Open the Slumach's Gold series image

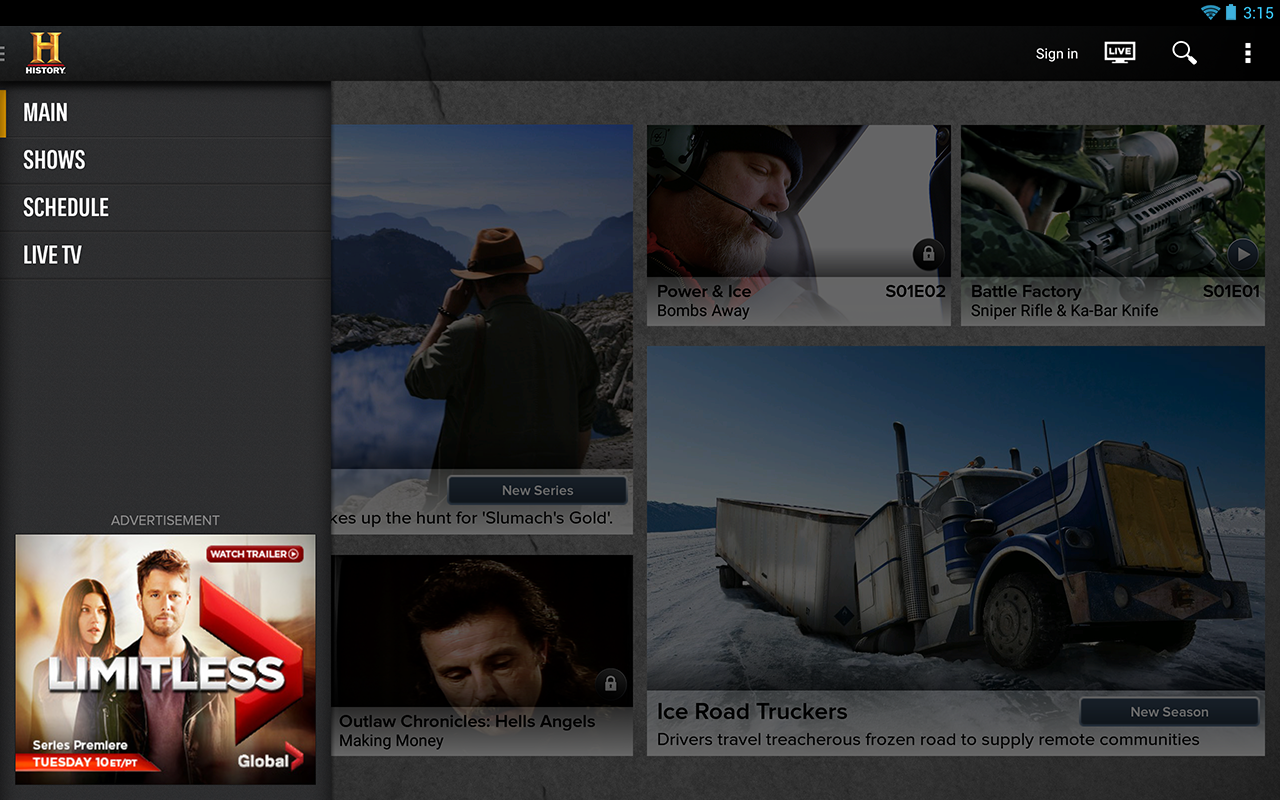click(x=482, y=297)
